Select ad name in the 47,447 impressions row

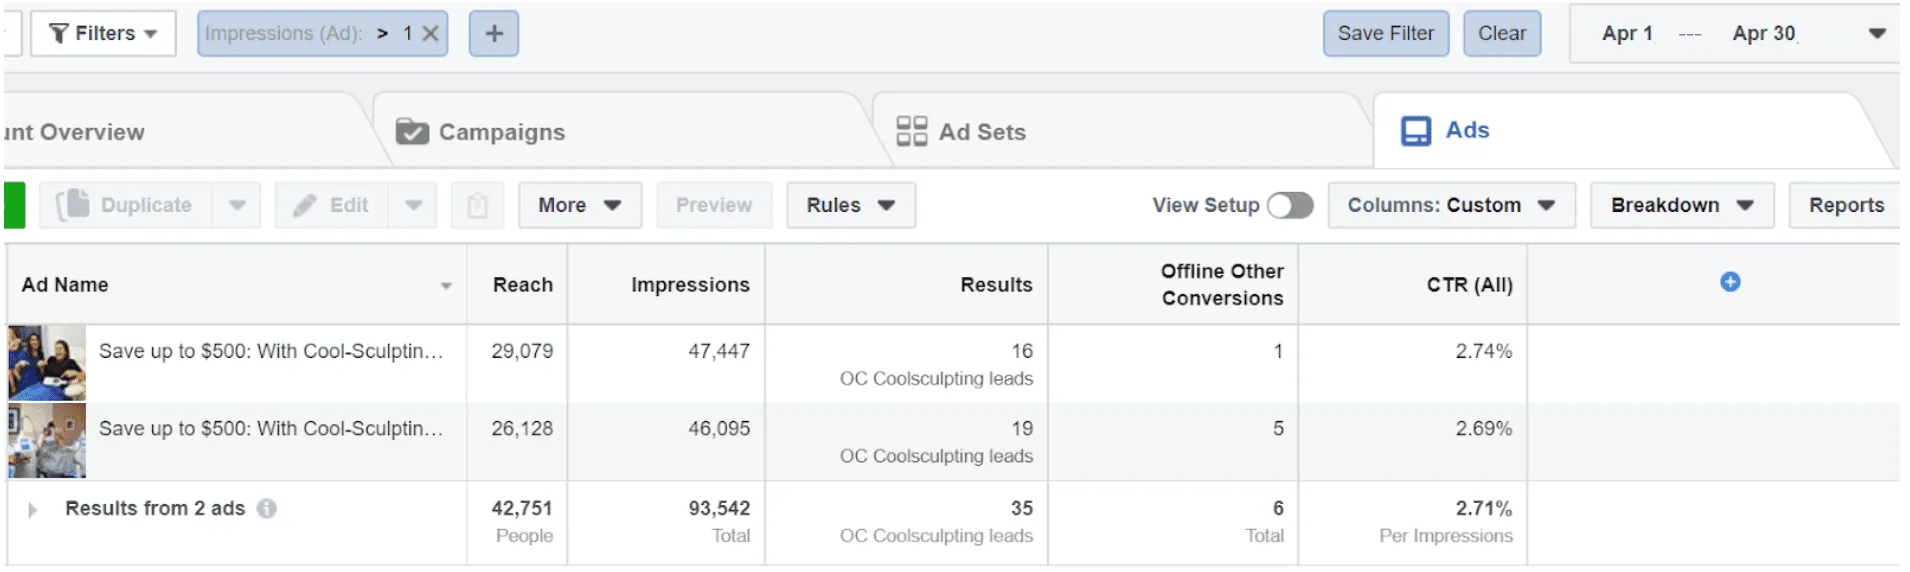[x=271, y=351]
